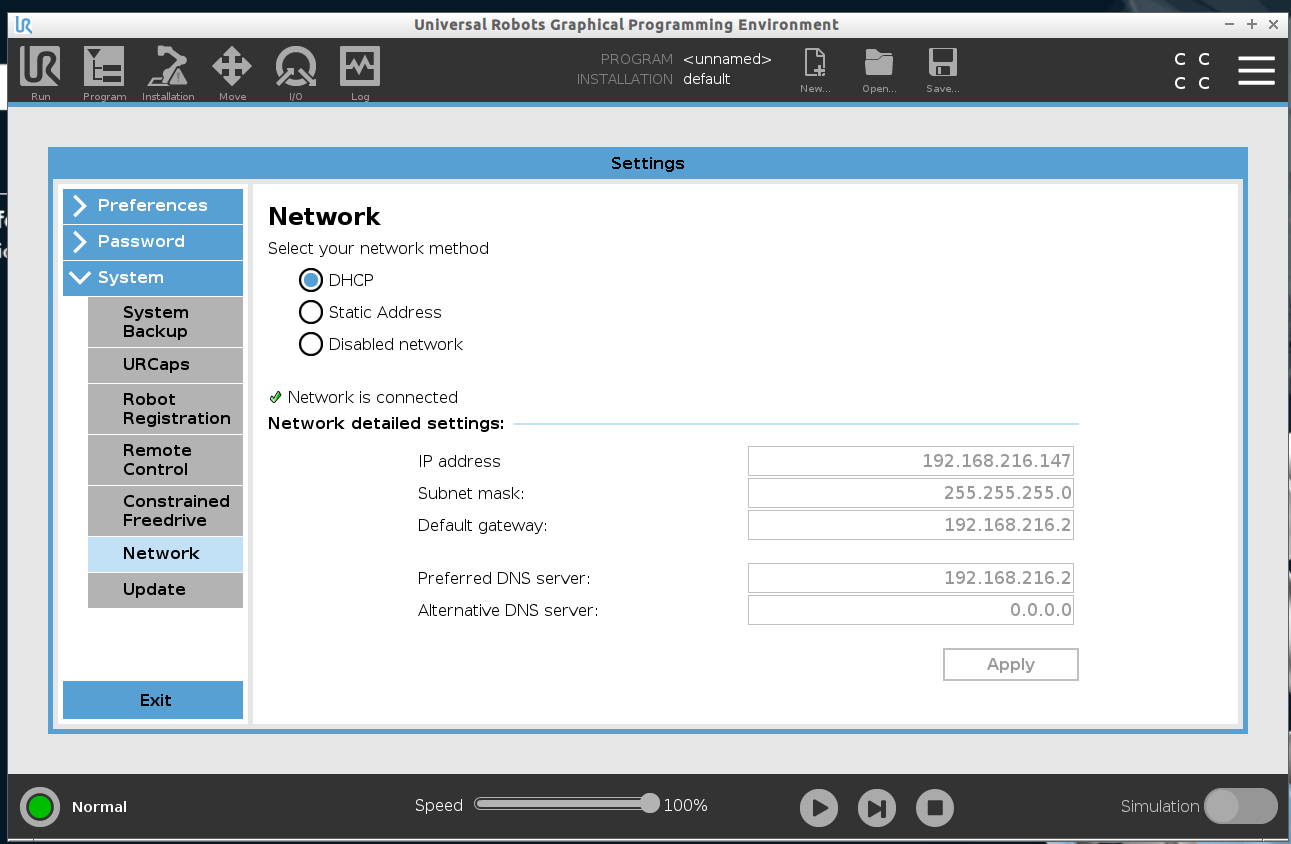Viewport: 1291px width, 844px height.
Task: Open the Update settings item
Action: 165,590
